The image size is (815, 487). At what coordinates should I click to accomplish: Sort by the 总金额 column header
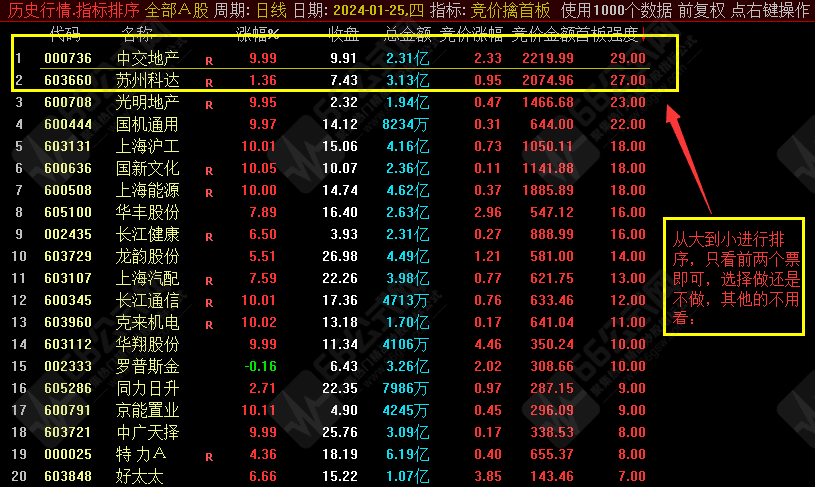408,34
